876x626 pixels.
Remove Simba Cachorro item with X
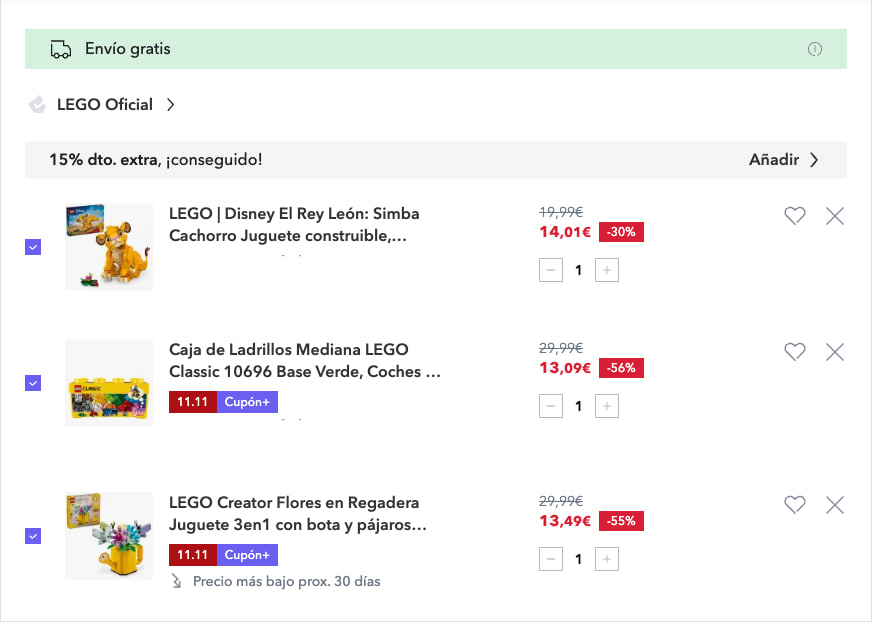pos(835,216)
